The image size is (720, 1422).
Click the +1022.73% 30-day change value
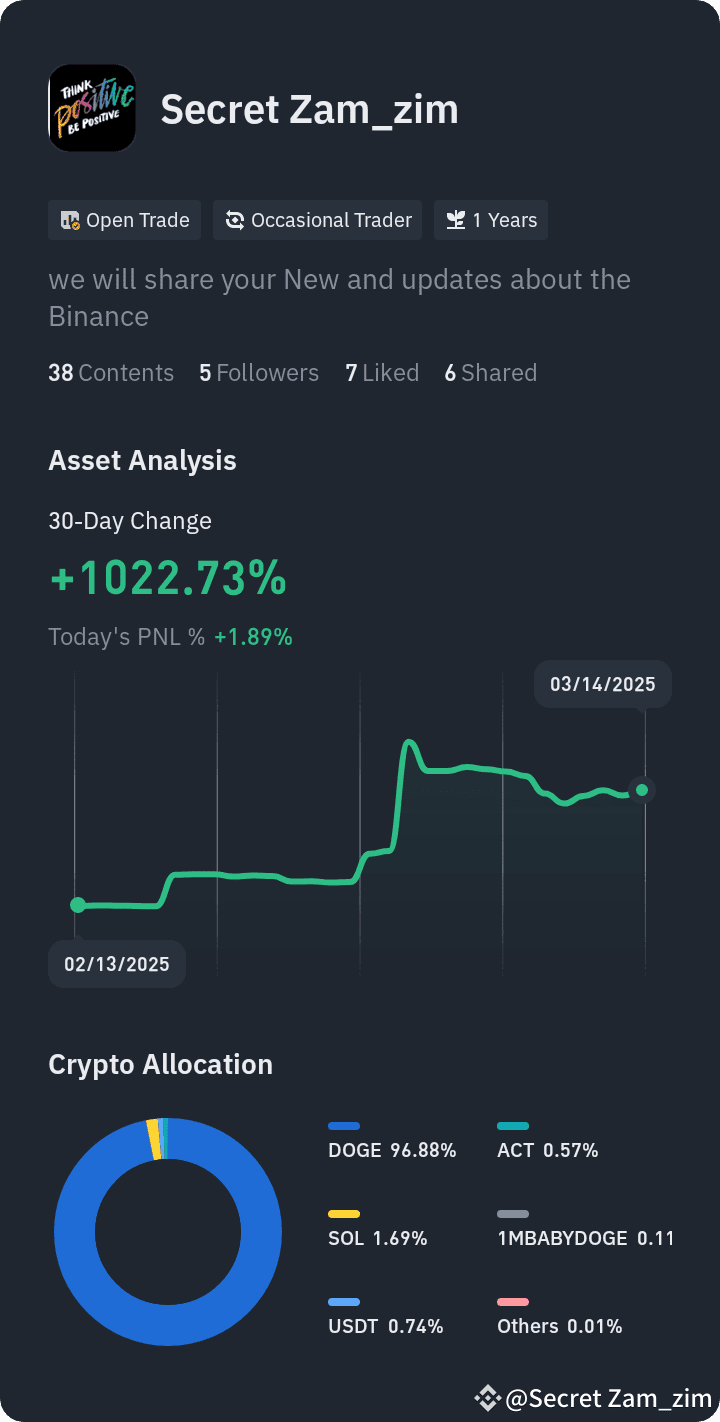click(168, 579)
